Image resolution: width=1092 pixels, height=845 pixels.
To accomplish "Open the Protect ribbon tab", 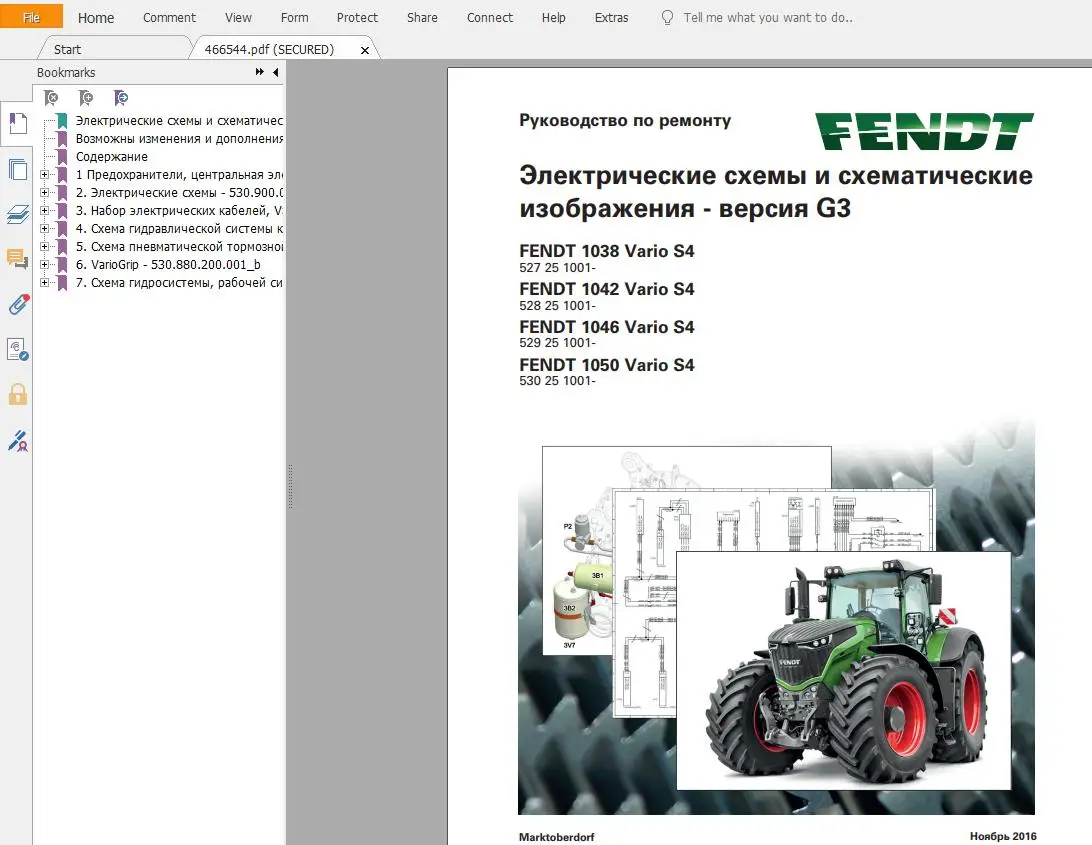I will pos(357,17).
